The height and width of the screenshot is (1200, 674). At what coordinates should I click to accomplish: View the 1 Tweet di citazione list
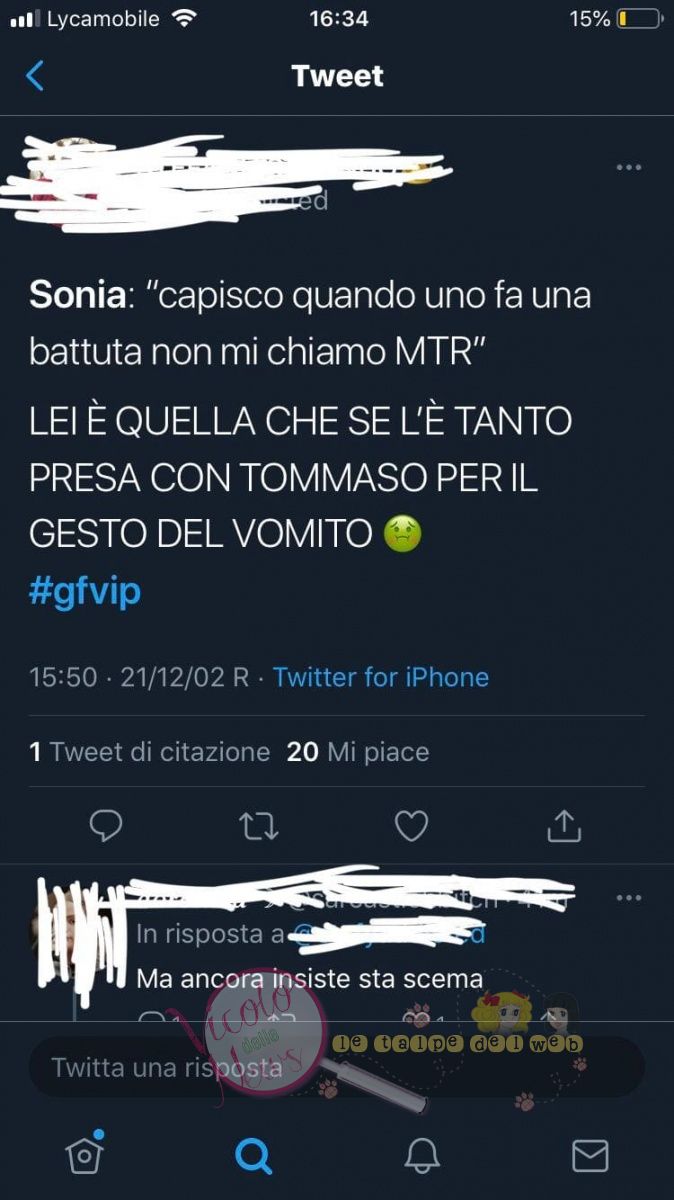click(149, 752)
